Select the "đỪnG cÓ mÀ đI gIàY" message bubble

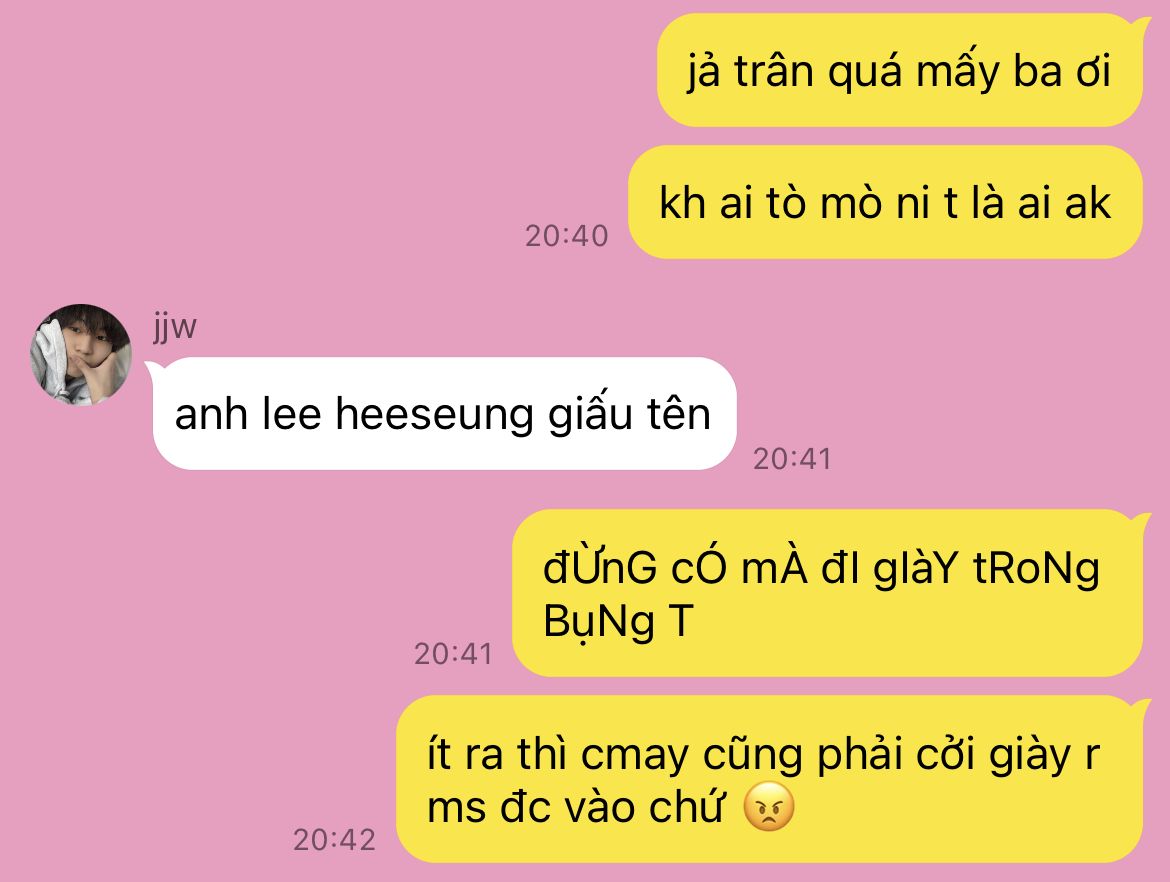point(828,593)
